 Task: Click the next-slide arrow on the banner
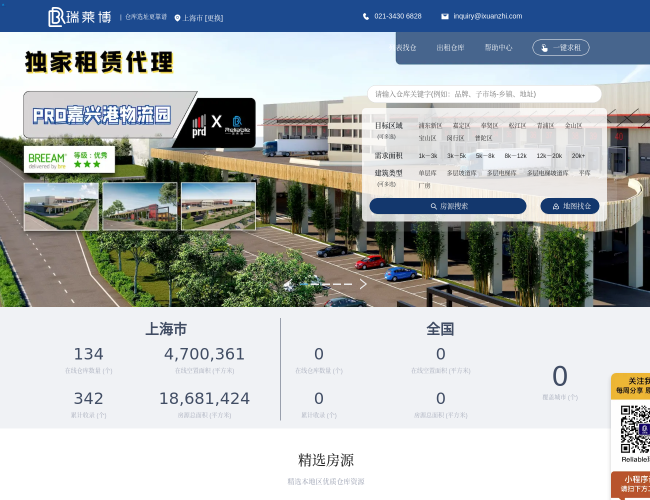[x=363, y=284]
